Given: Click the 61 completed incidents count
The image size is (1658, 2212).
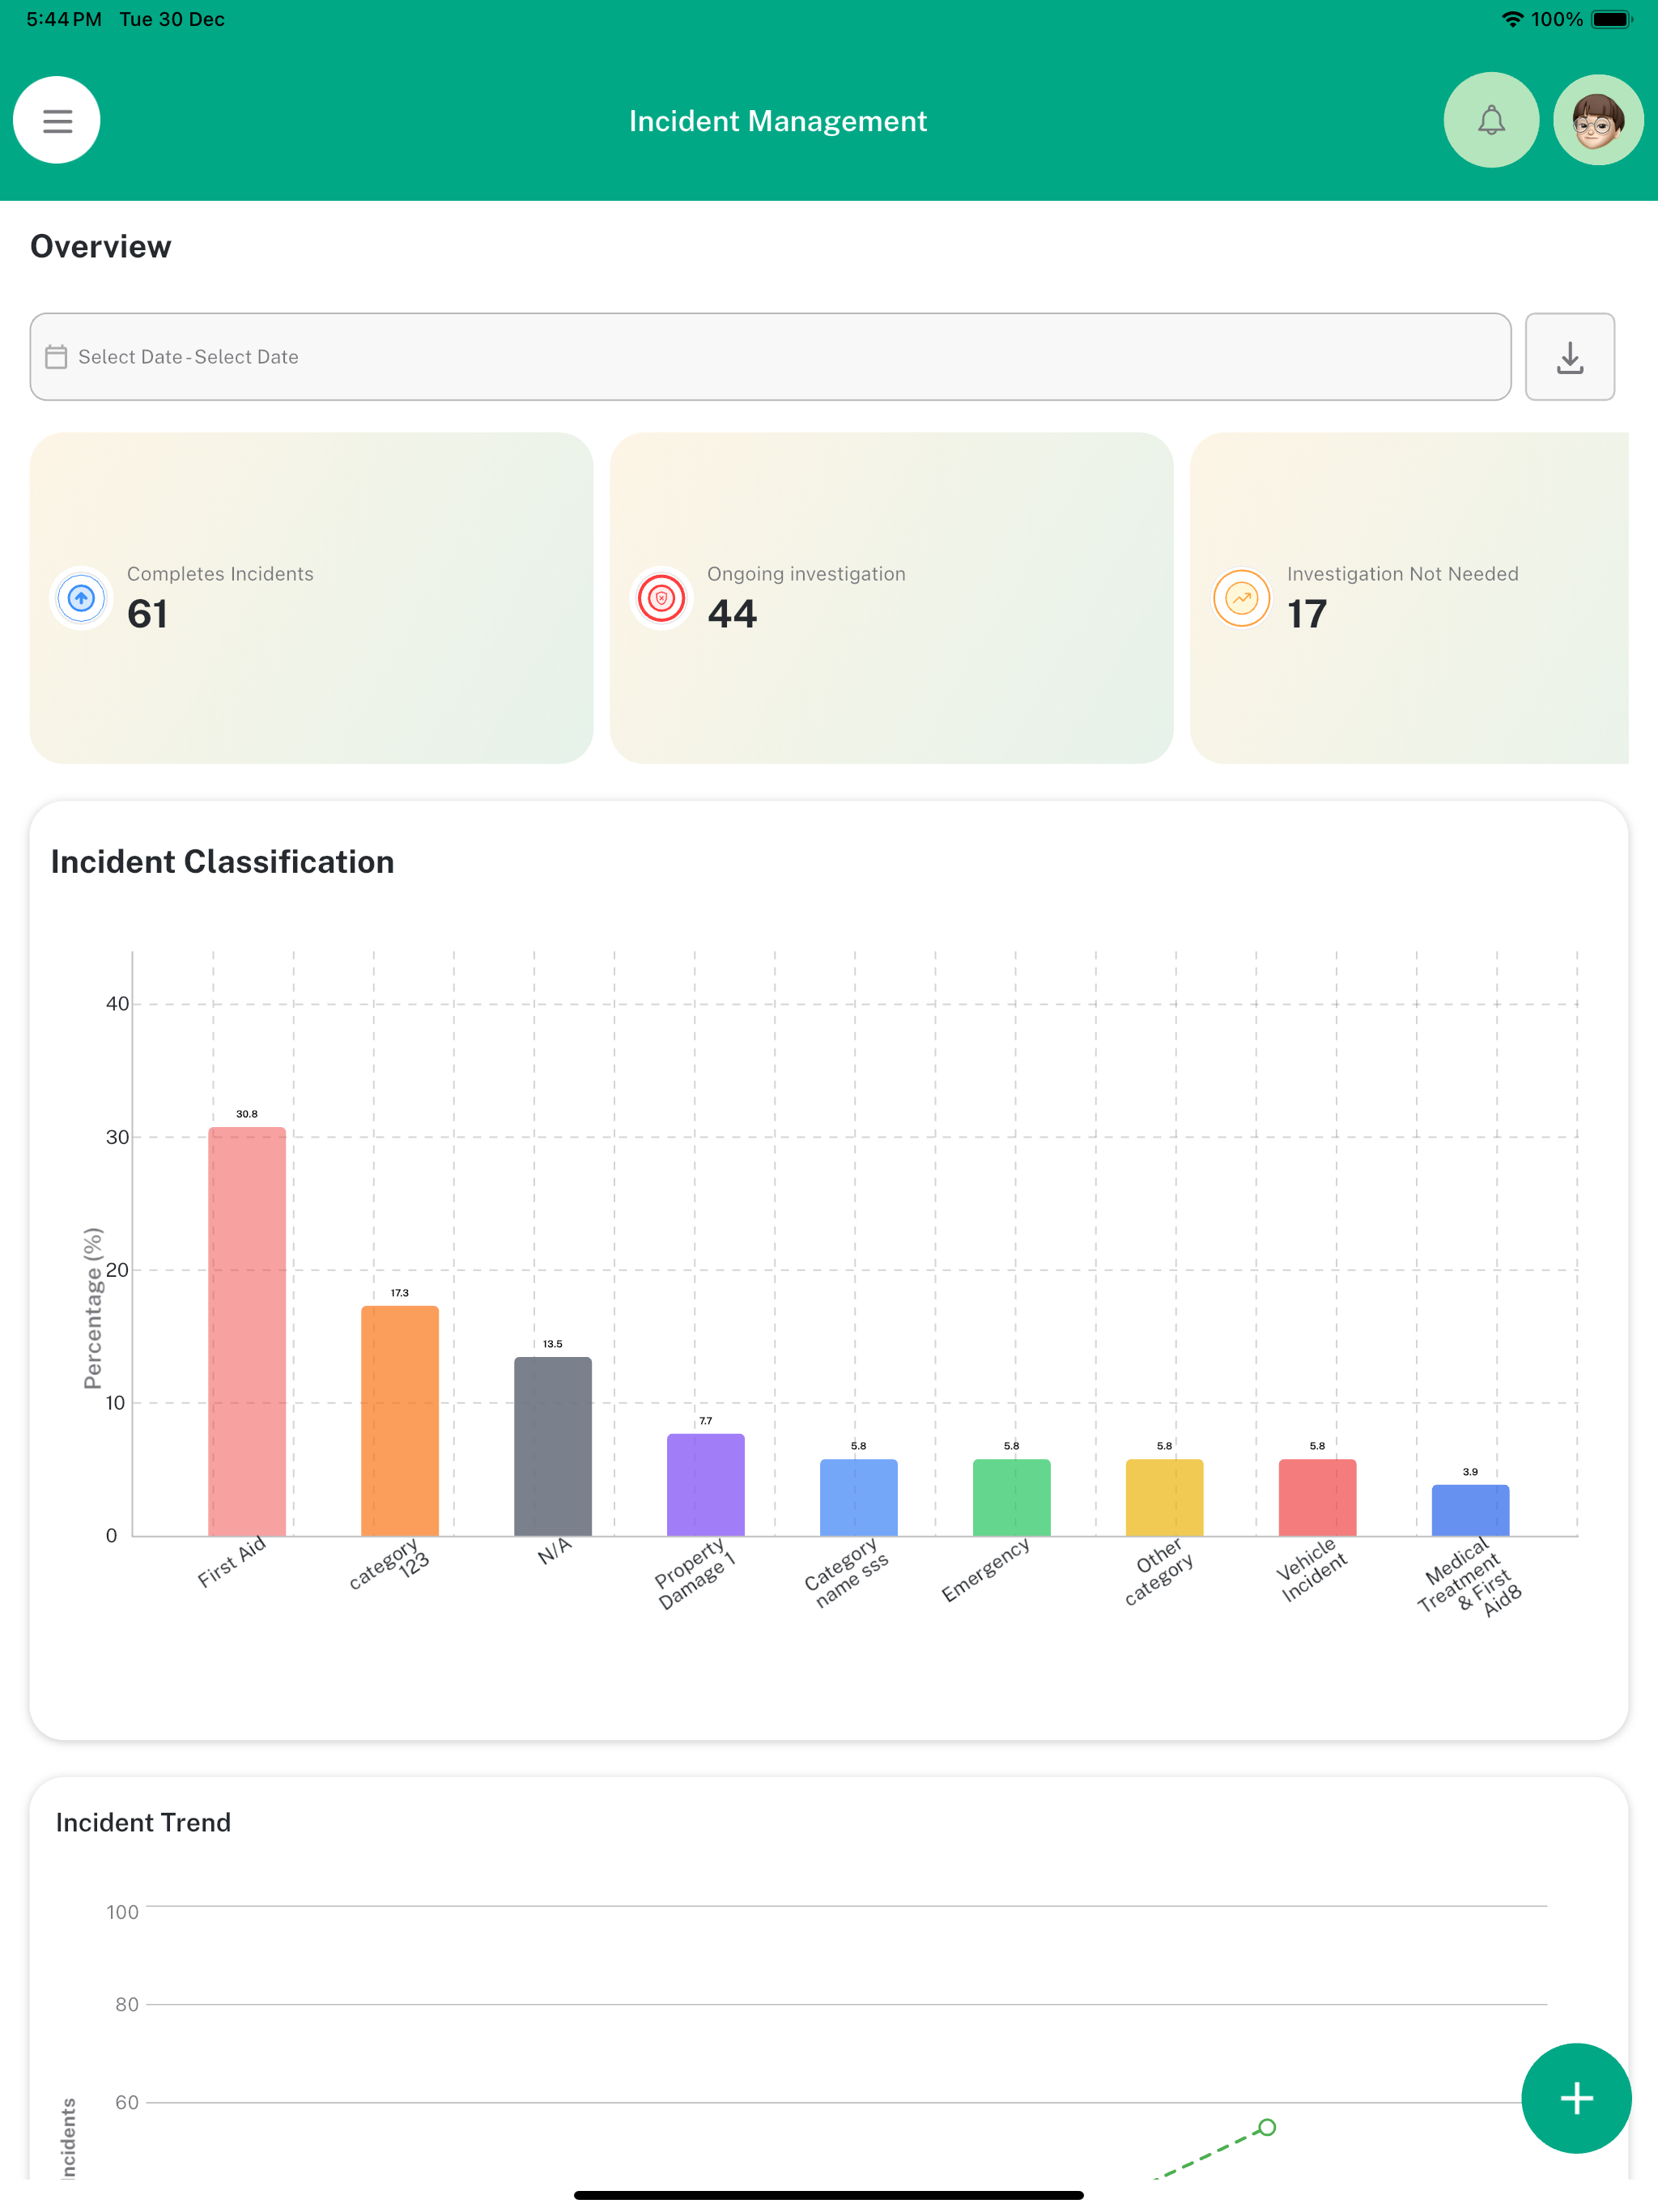Looking at the screenshot, I should coord(147,614).
